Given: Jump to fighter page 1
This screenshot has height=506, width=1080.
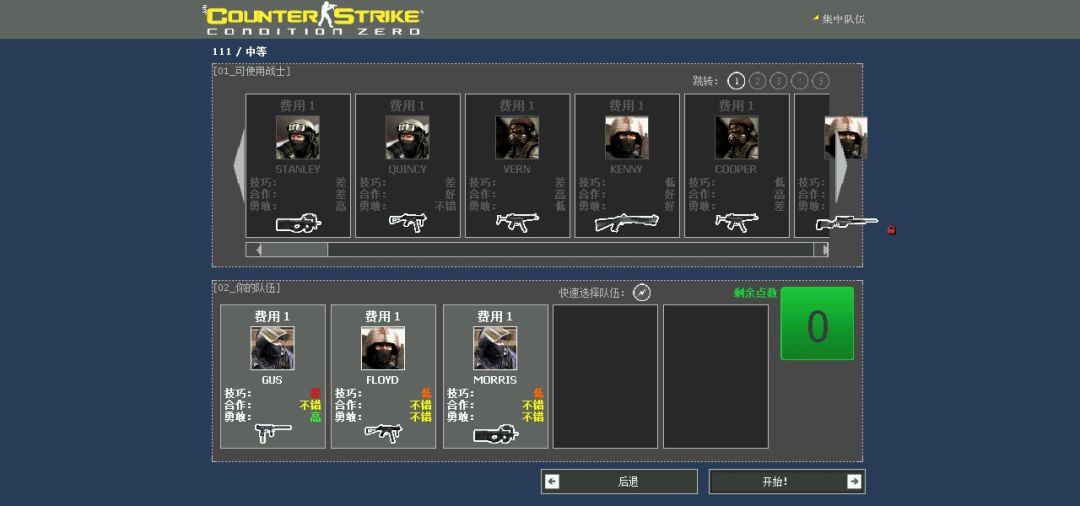Looking at the screenshot, I should [x=736, y=81].
